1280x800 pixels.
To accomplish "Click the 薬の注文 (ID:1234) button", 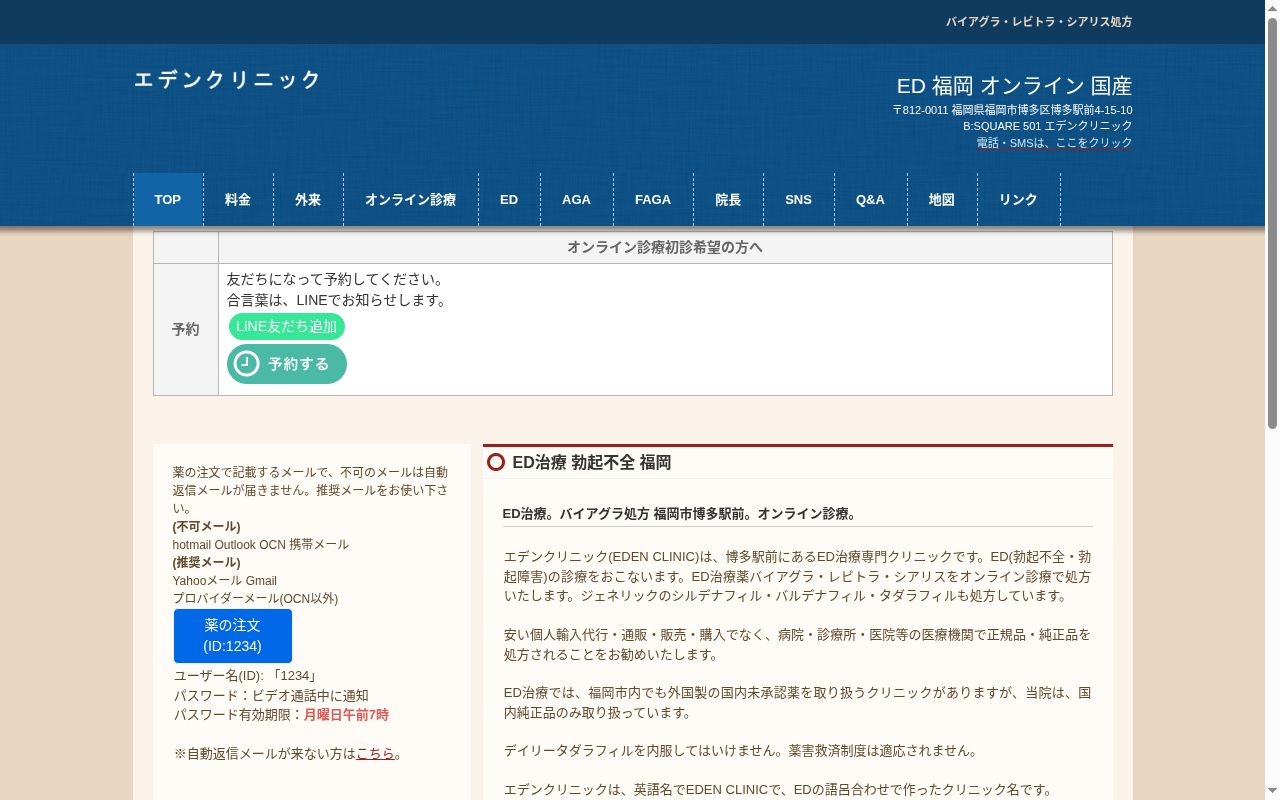I will (233, 636).
